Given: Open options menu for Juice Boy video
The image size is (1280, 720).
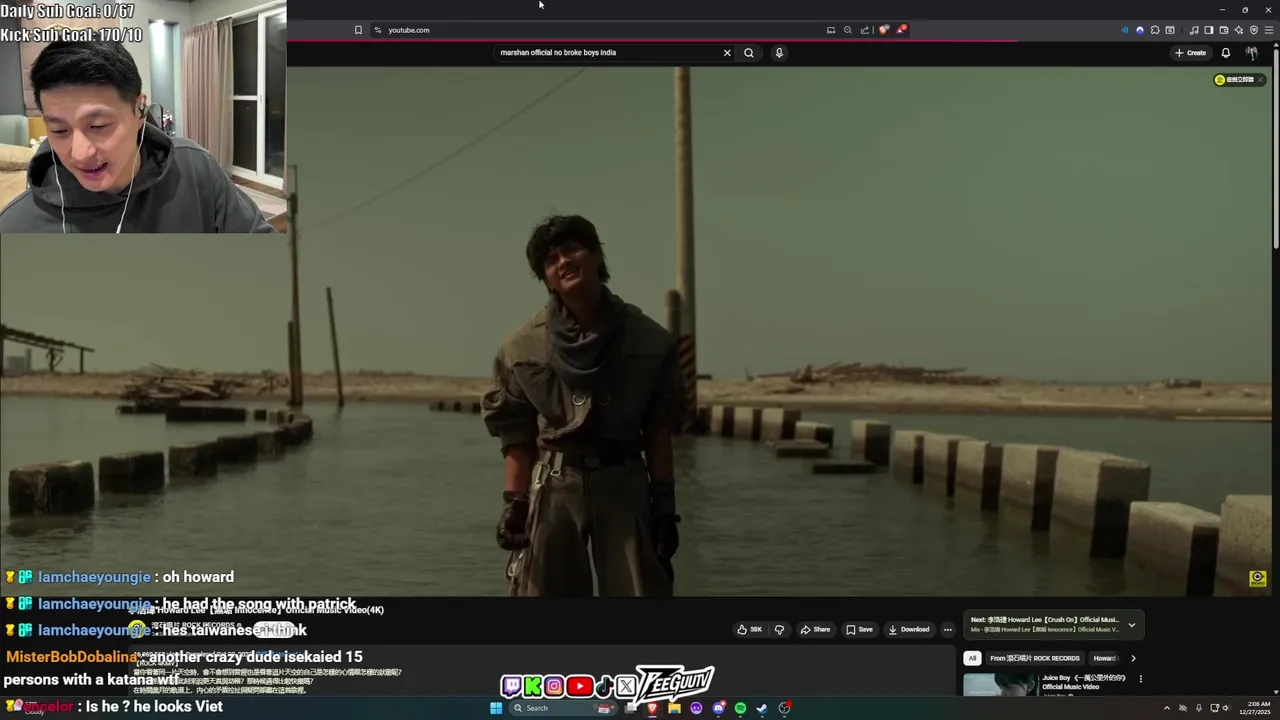Looking at the screenshot, I should point(1140,679).
